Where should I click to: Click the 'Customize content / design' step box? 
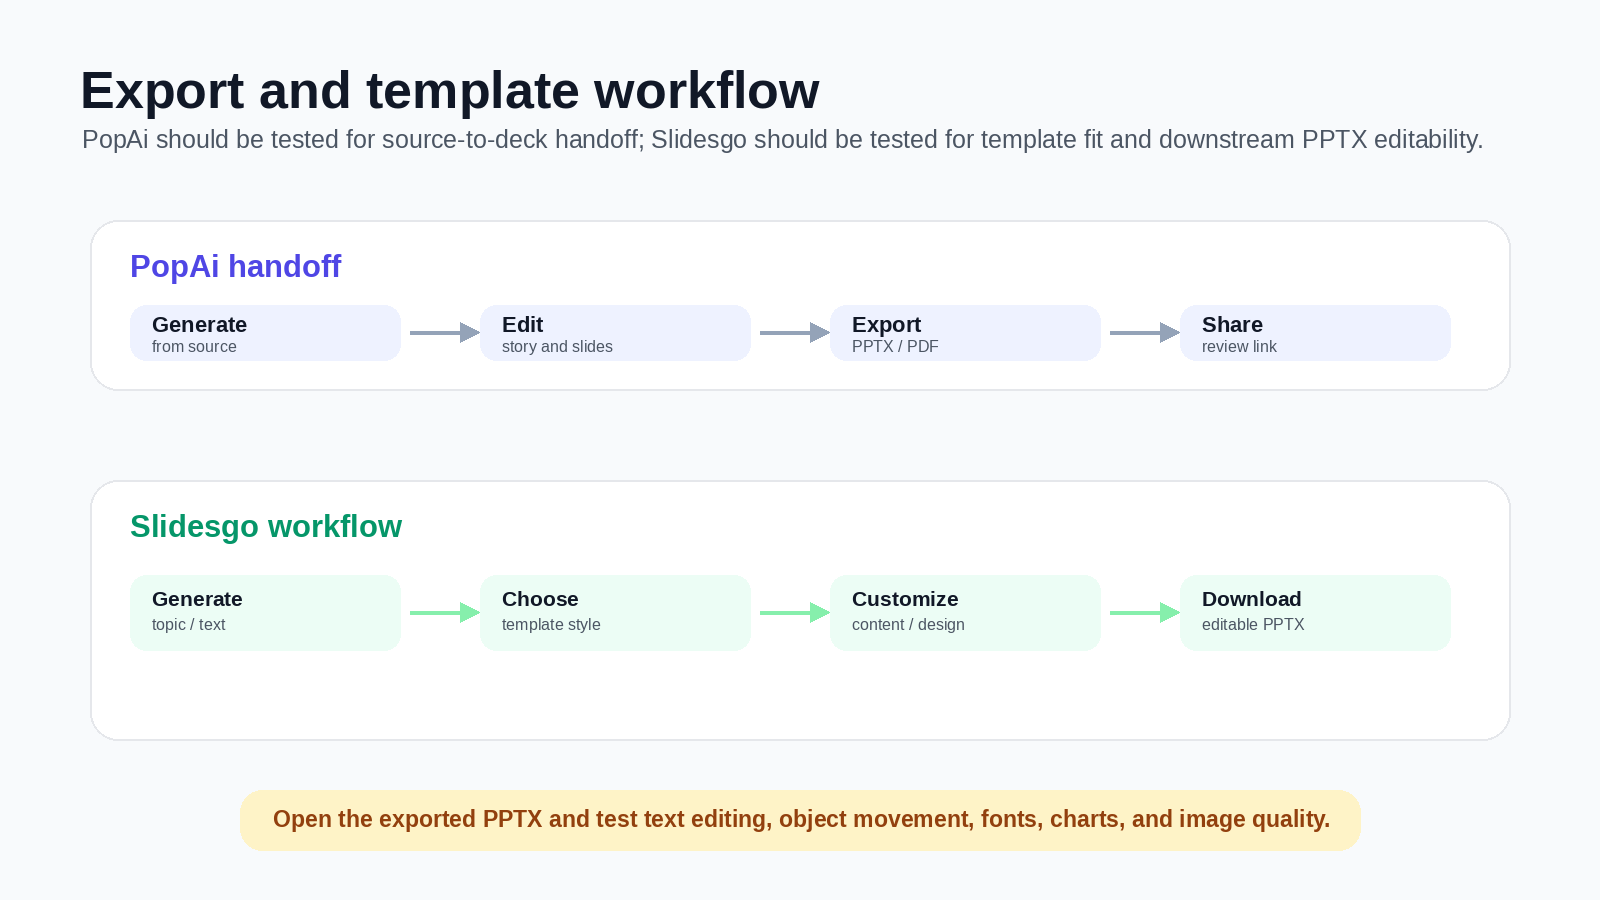(965, 613)
